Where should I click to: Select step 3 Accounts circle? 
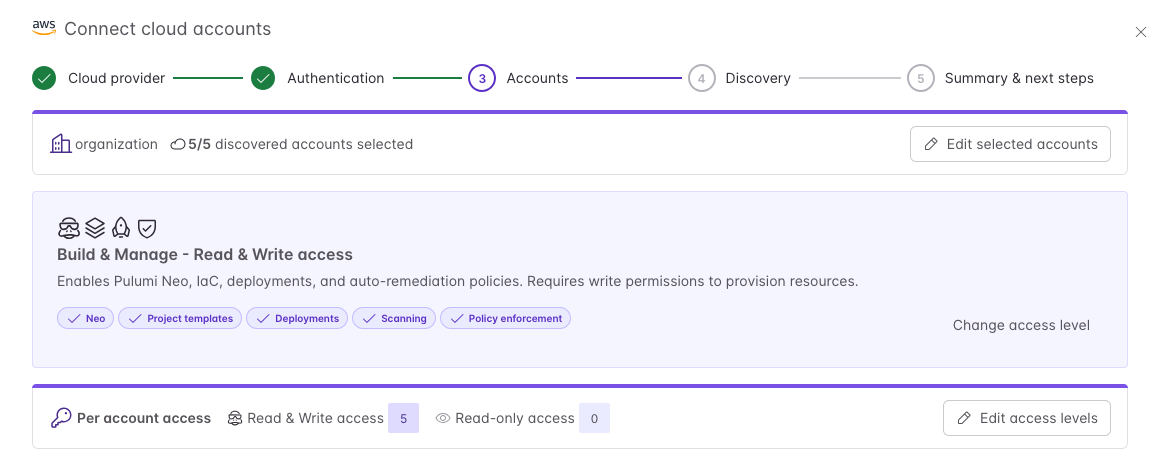coord(482,78)
